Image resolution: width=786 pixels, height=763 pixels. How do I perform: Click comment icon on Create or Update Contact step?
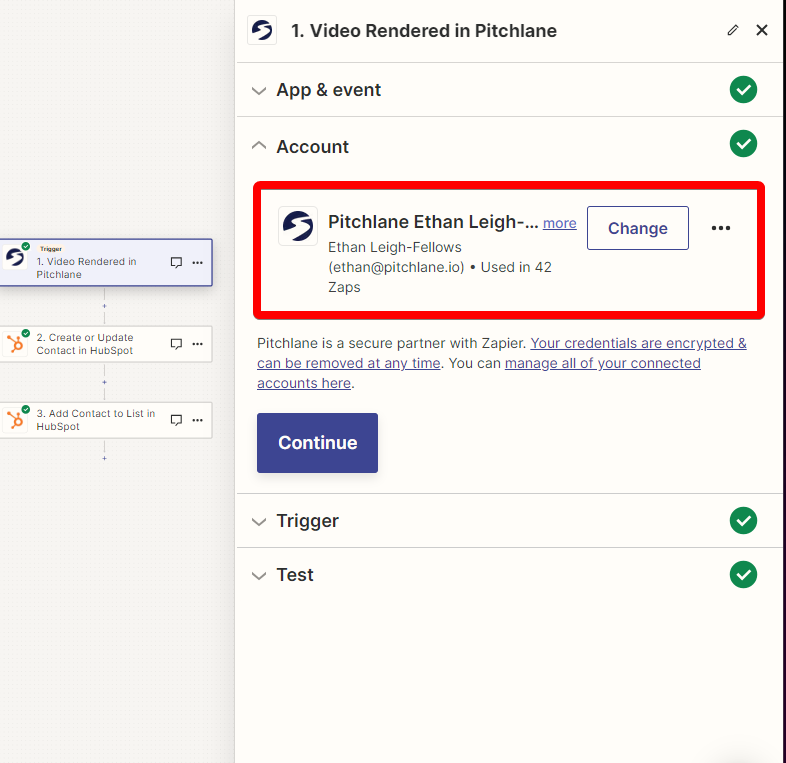point(176,344)
